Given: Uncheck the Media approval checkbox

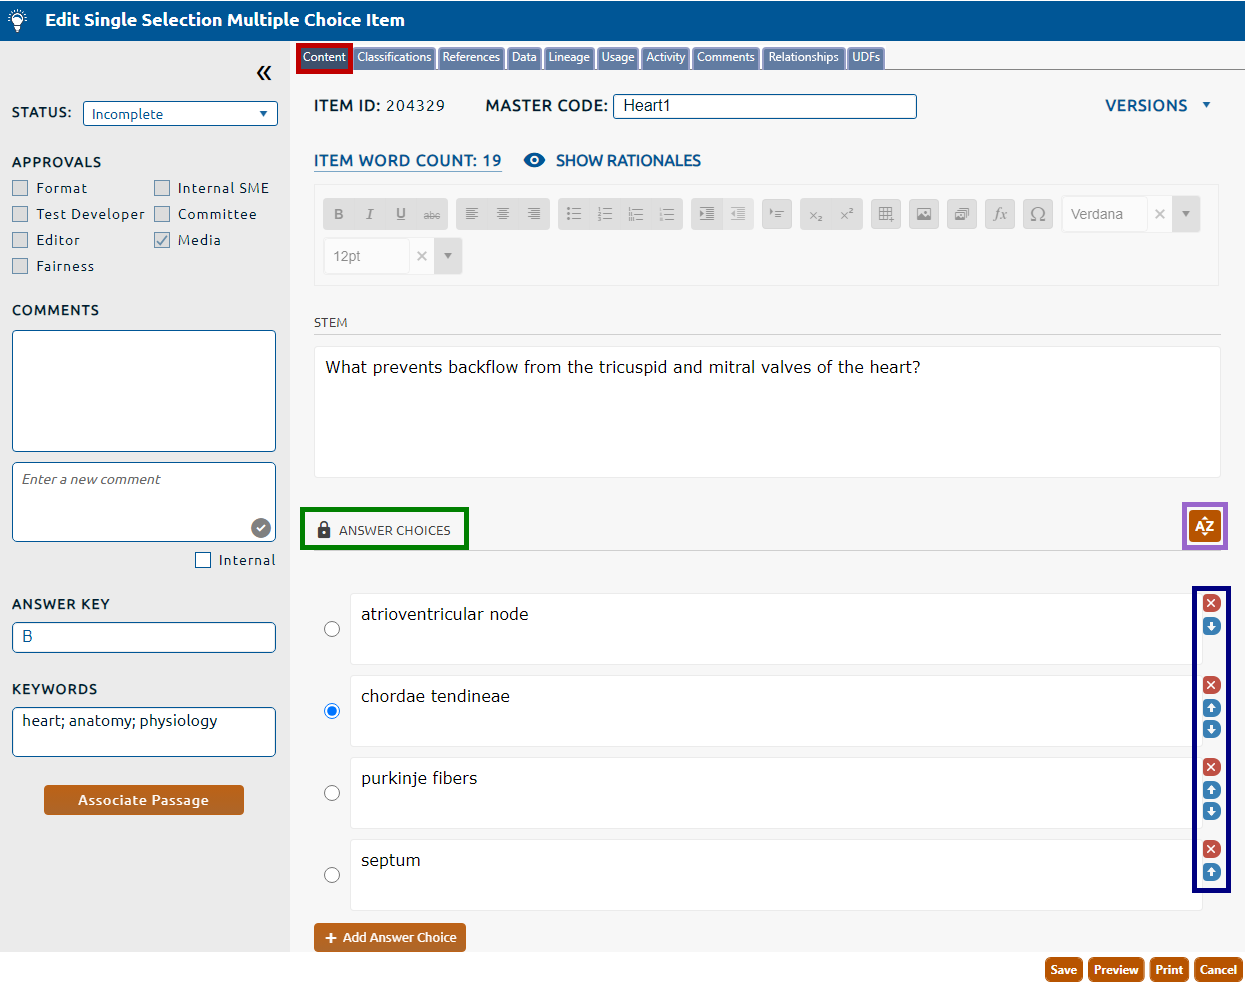Looking at the screenshot, I should (162, 240).
